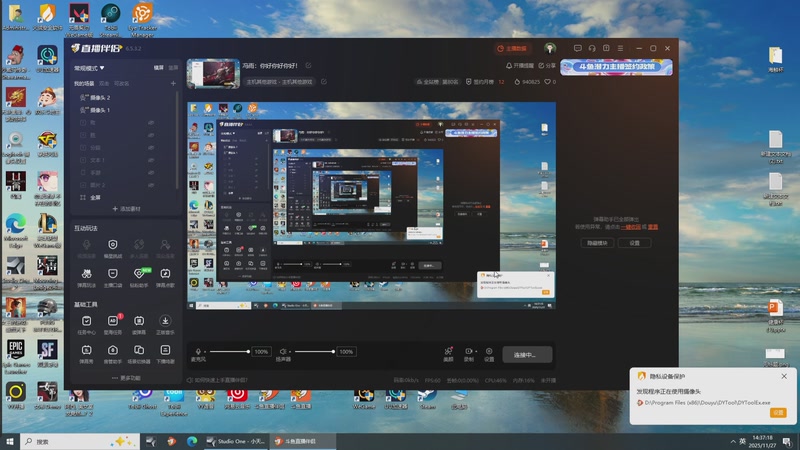Mute the speaker icon
Screen dimensions: 800x450
(x=283, y=352)
